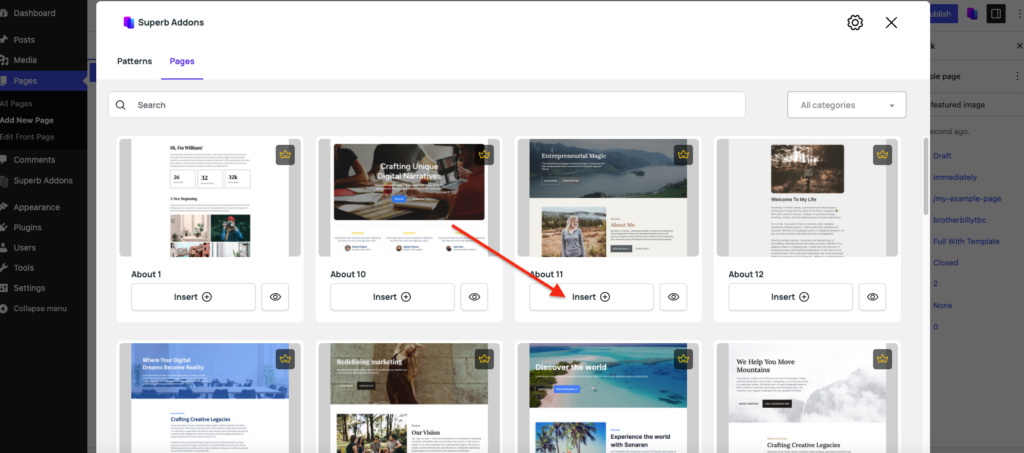1024x453 pixels.
Task: Insert the About 12 page
Action: tap(790, 297)
